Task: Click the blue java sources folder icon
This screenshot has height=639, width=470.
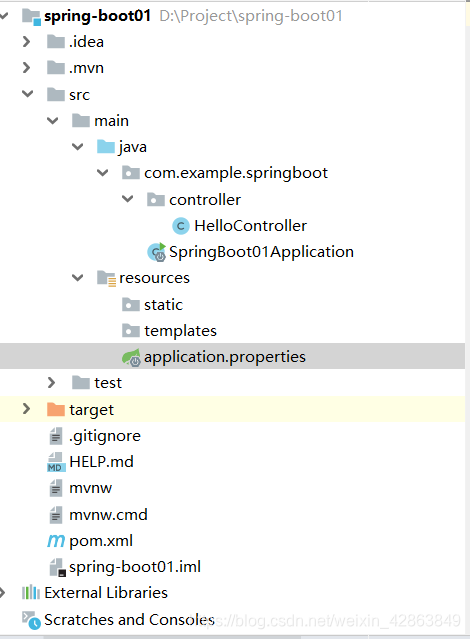Action: (x=106, y=147)
